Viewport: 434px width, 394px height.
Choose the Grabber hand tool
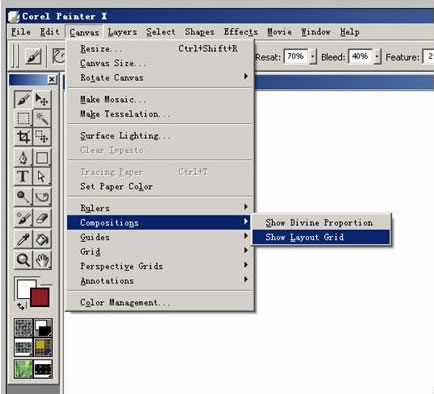pos(42,260)
